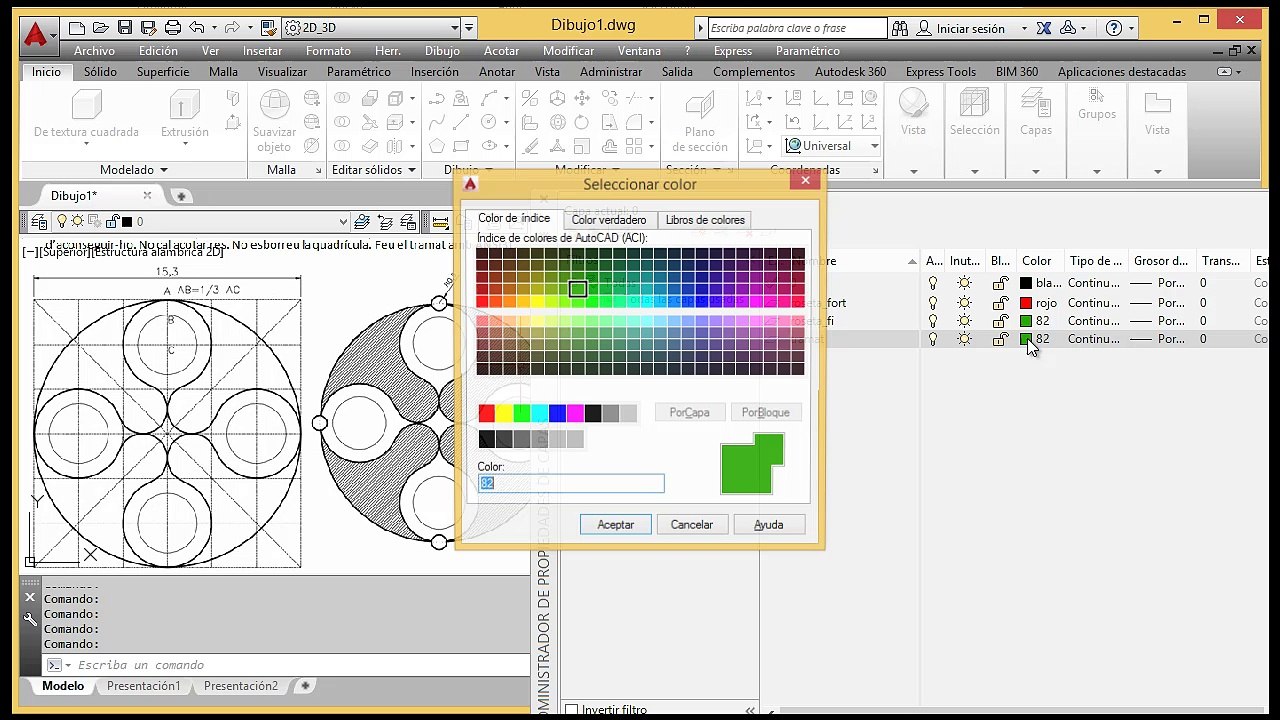
Task: Toggle the freeze sun on the rojo layer row
Action: click(964, 303)
